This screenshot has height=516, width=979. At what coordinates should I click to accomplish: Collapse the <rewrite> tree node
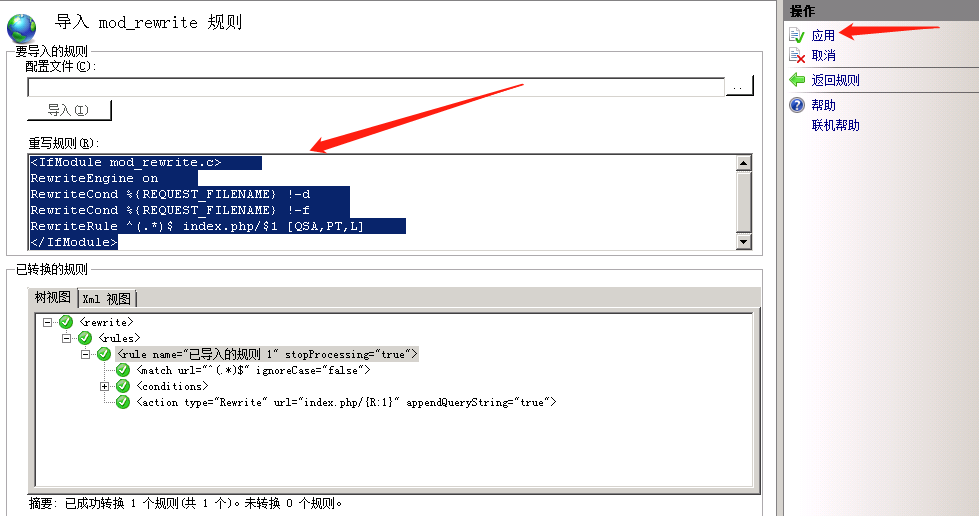[x=47, y=322]
